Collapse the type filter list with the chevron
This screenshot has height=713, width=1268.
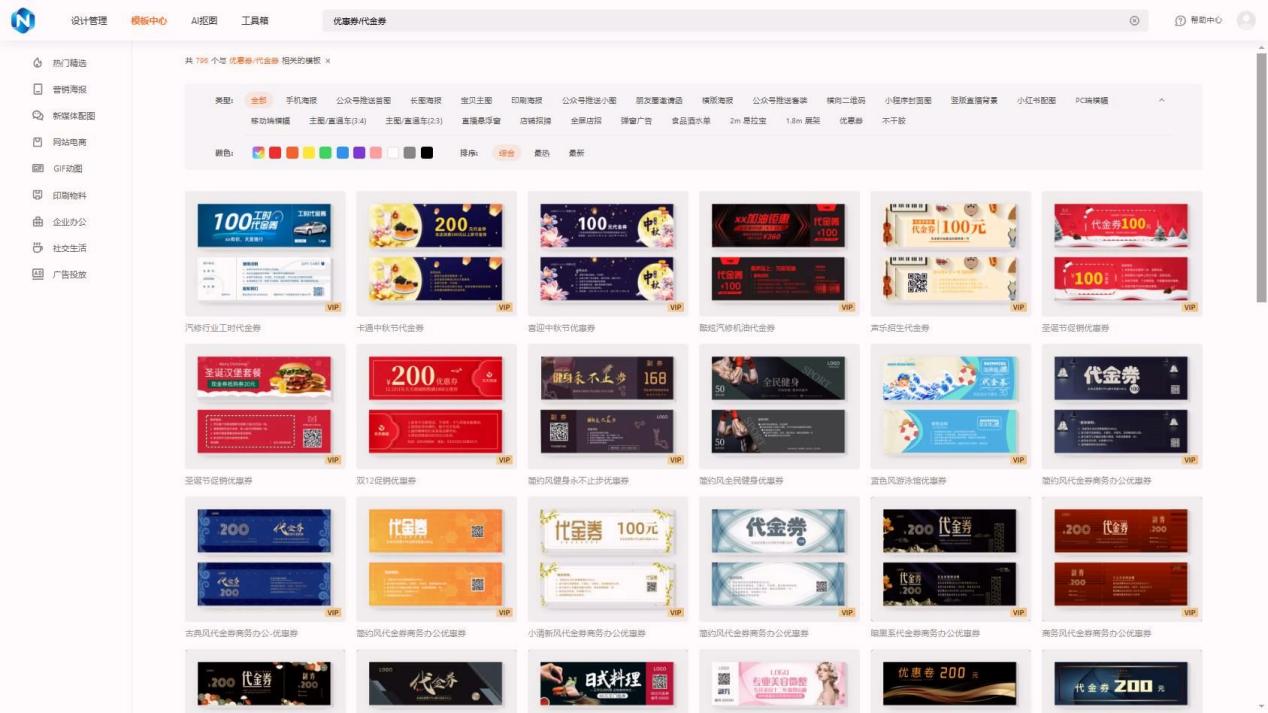tap(1160, 100)
